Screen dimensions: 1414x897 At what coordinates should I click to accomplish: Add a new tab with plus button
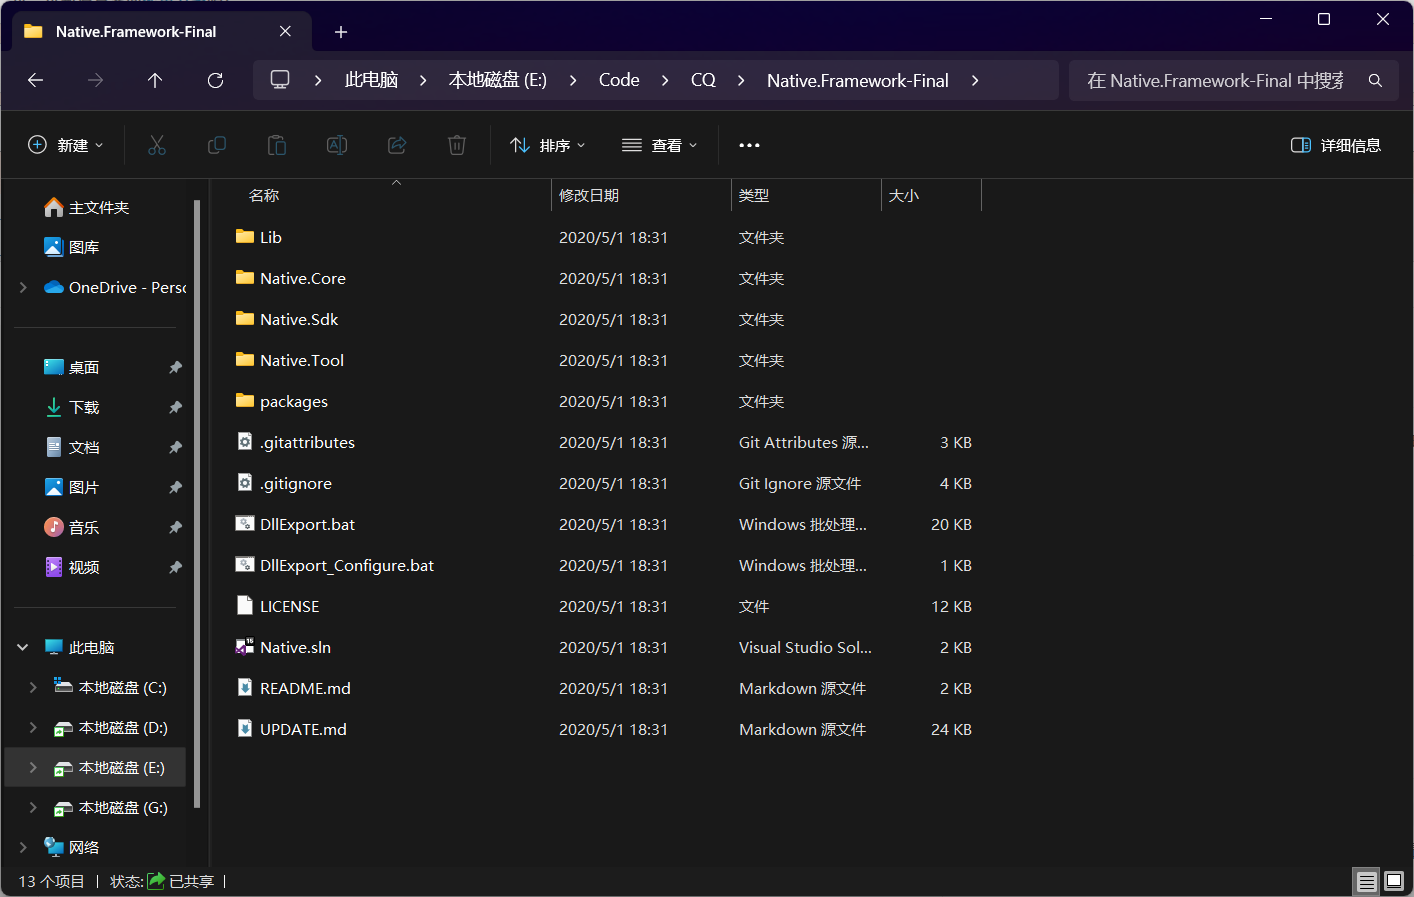(341, 32)
